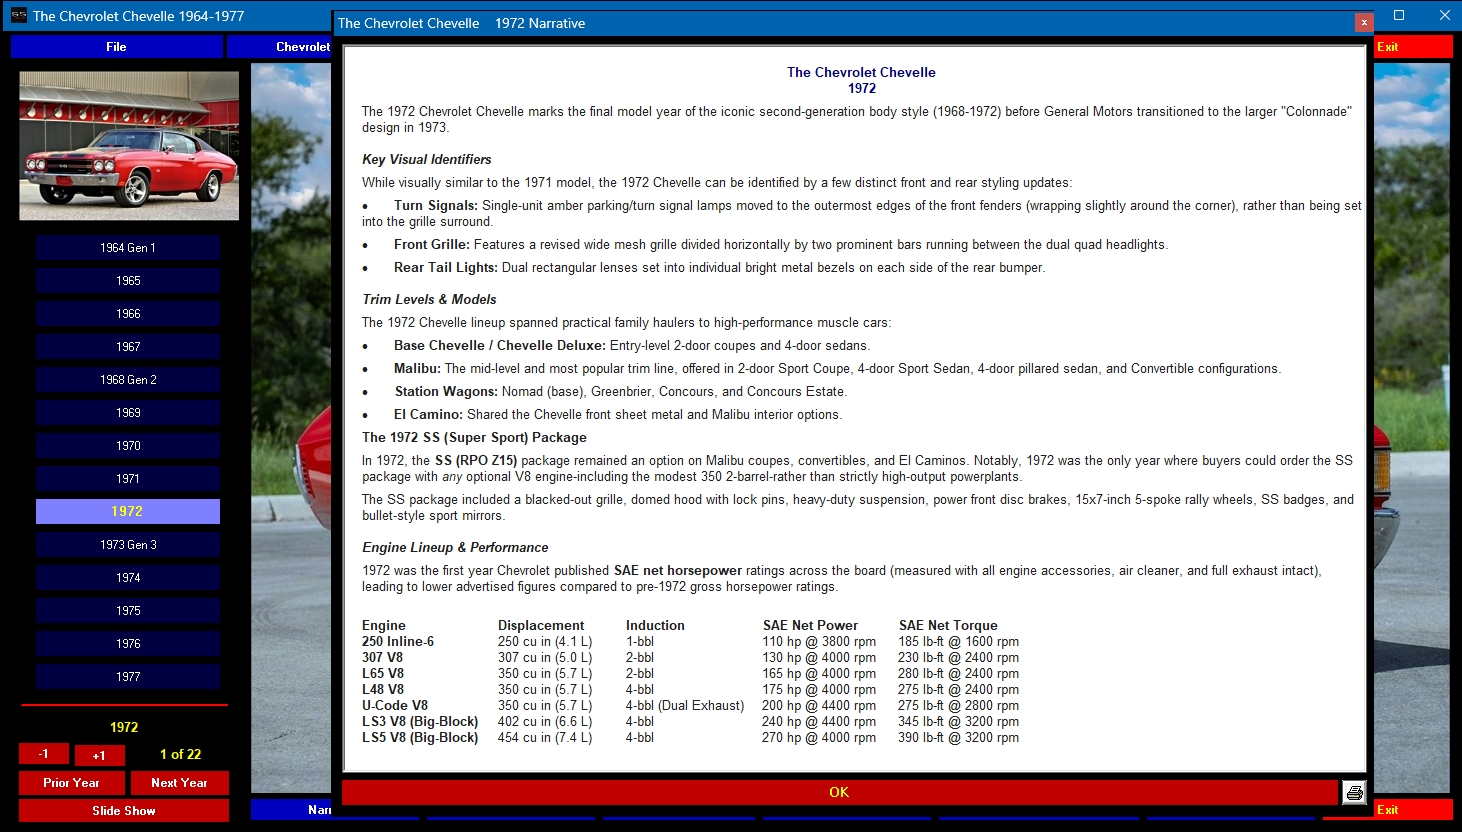
Task: Select the 1975 model year
Action: [128, 611]
